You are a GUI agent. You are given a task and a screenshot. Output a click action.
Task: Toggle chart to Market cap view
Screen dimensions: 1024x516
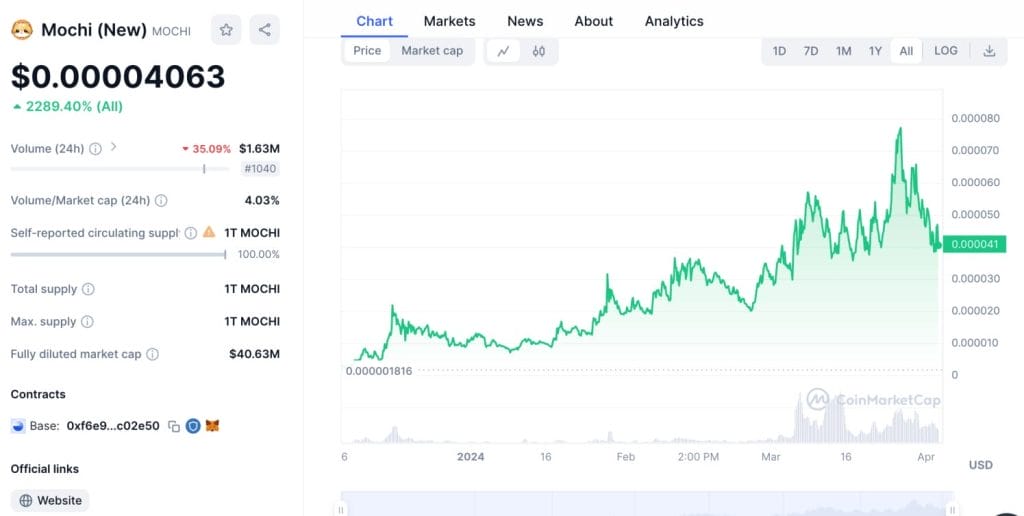tap(432, 51)
